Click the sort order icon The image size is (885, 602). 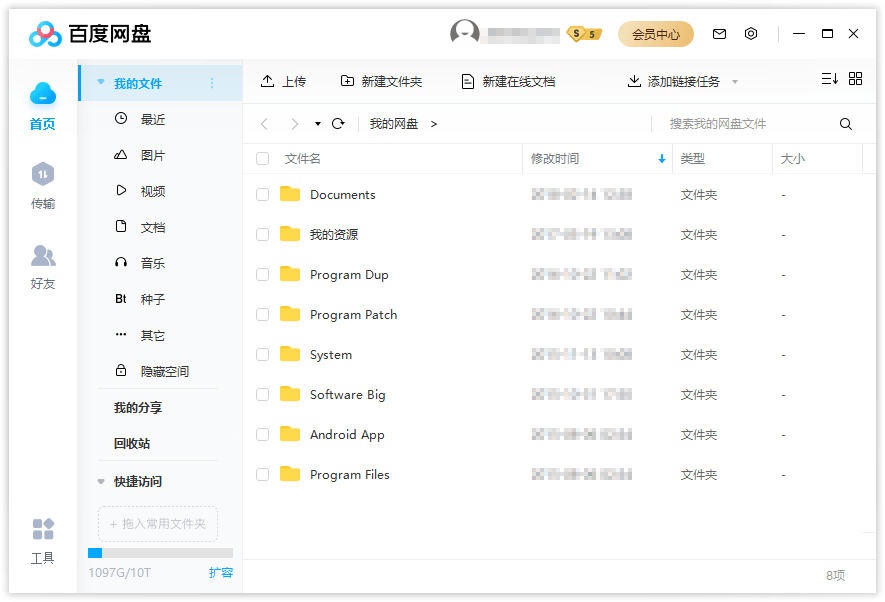[x=829, y=79]
